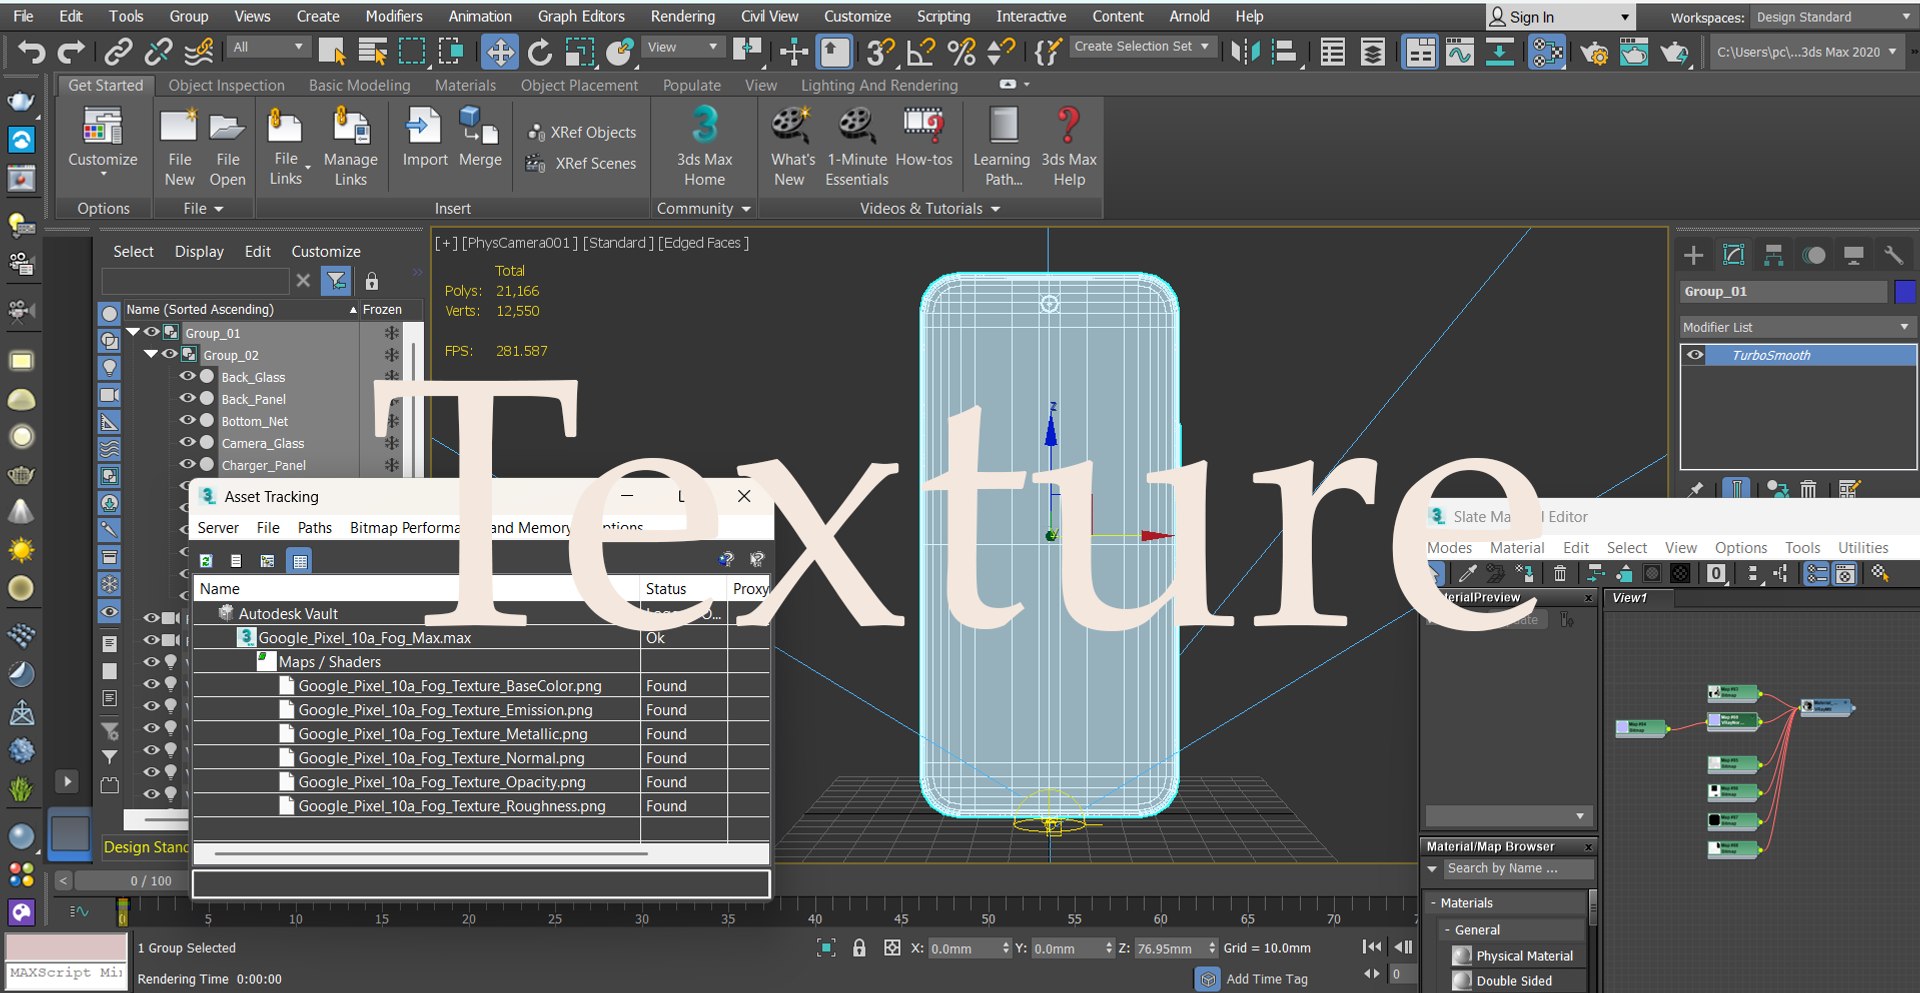
Task: Open the Utilities wrench panel icon
Action: 1892,256
